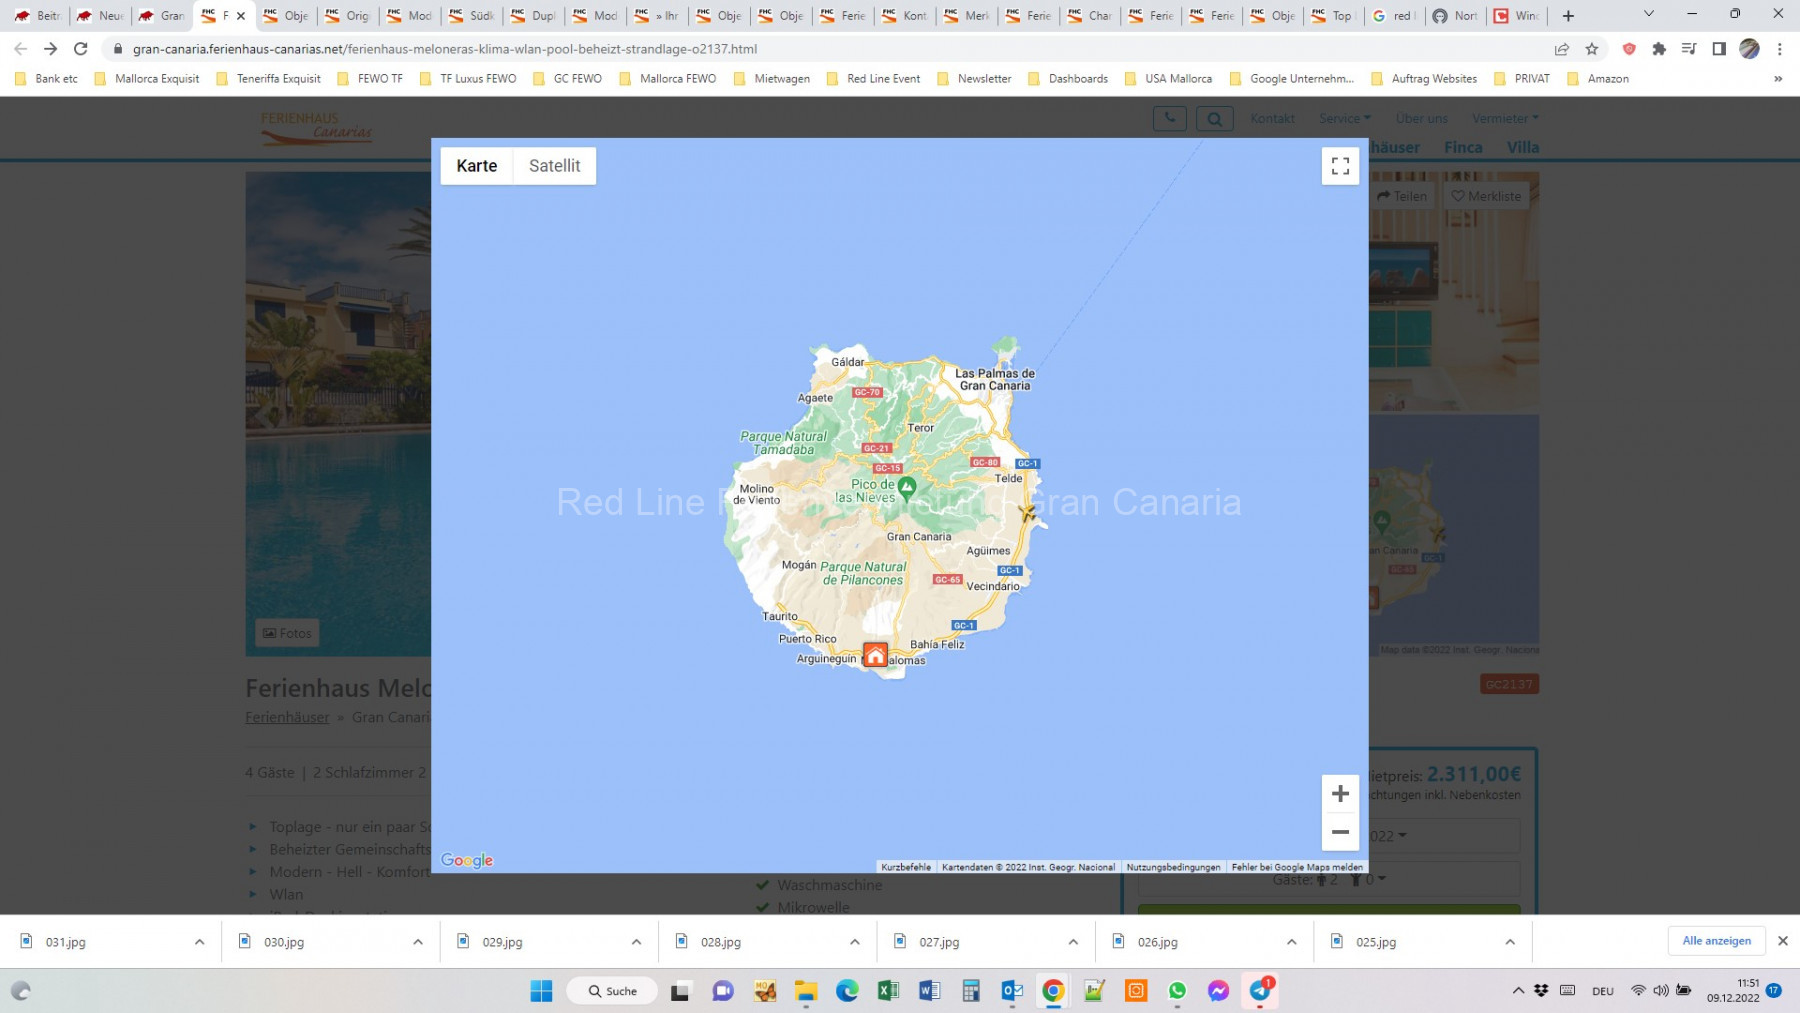
Task: Open Excel from the taskbar
Action: [888, 991]
